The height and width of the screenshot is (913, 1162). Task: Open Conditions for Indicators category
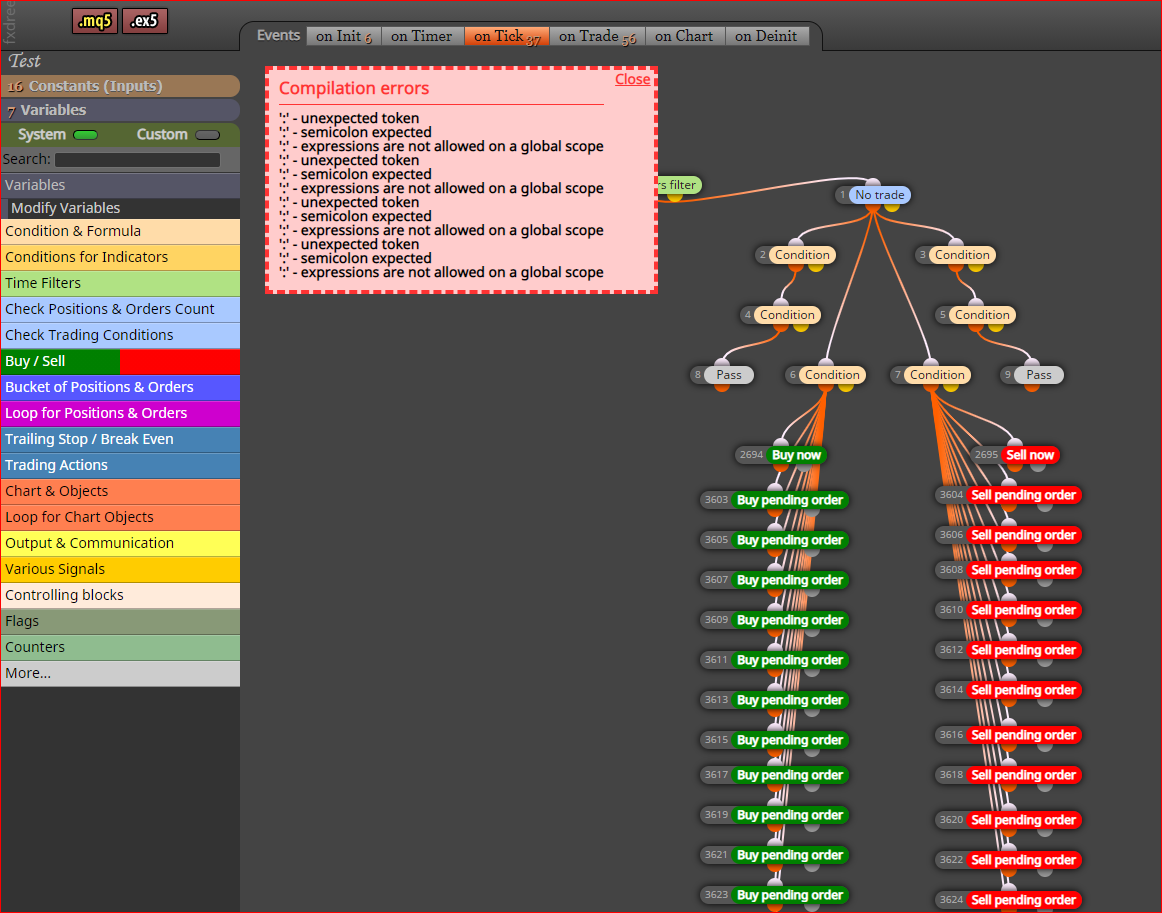(120, 257)
